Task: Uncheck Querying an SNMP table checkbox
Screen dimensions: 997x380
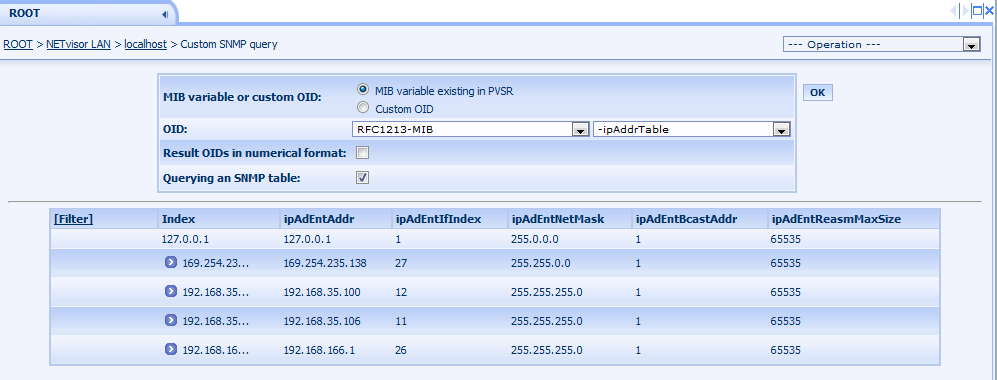Action: pos(362,178)
